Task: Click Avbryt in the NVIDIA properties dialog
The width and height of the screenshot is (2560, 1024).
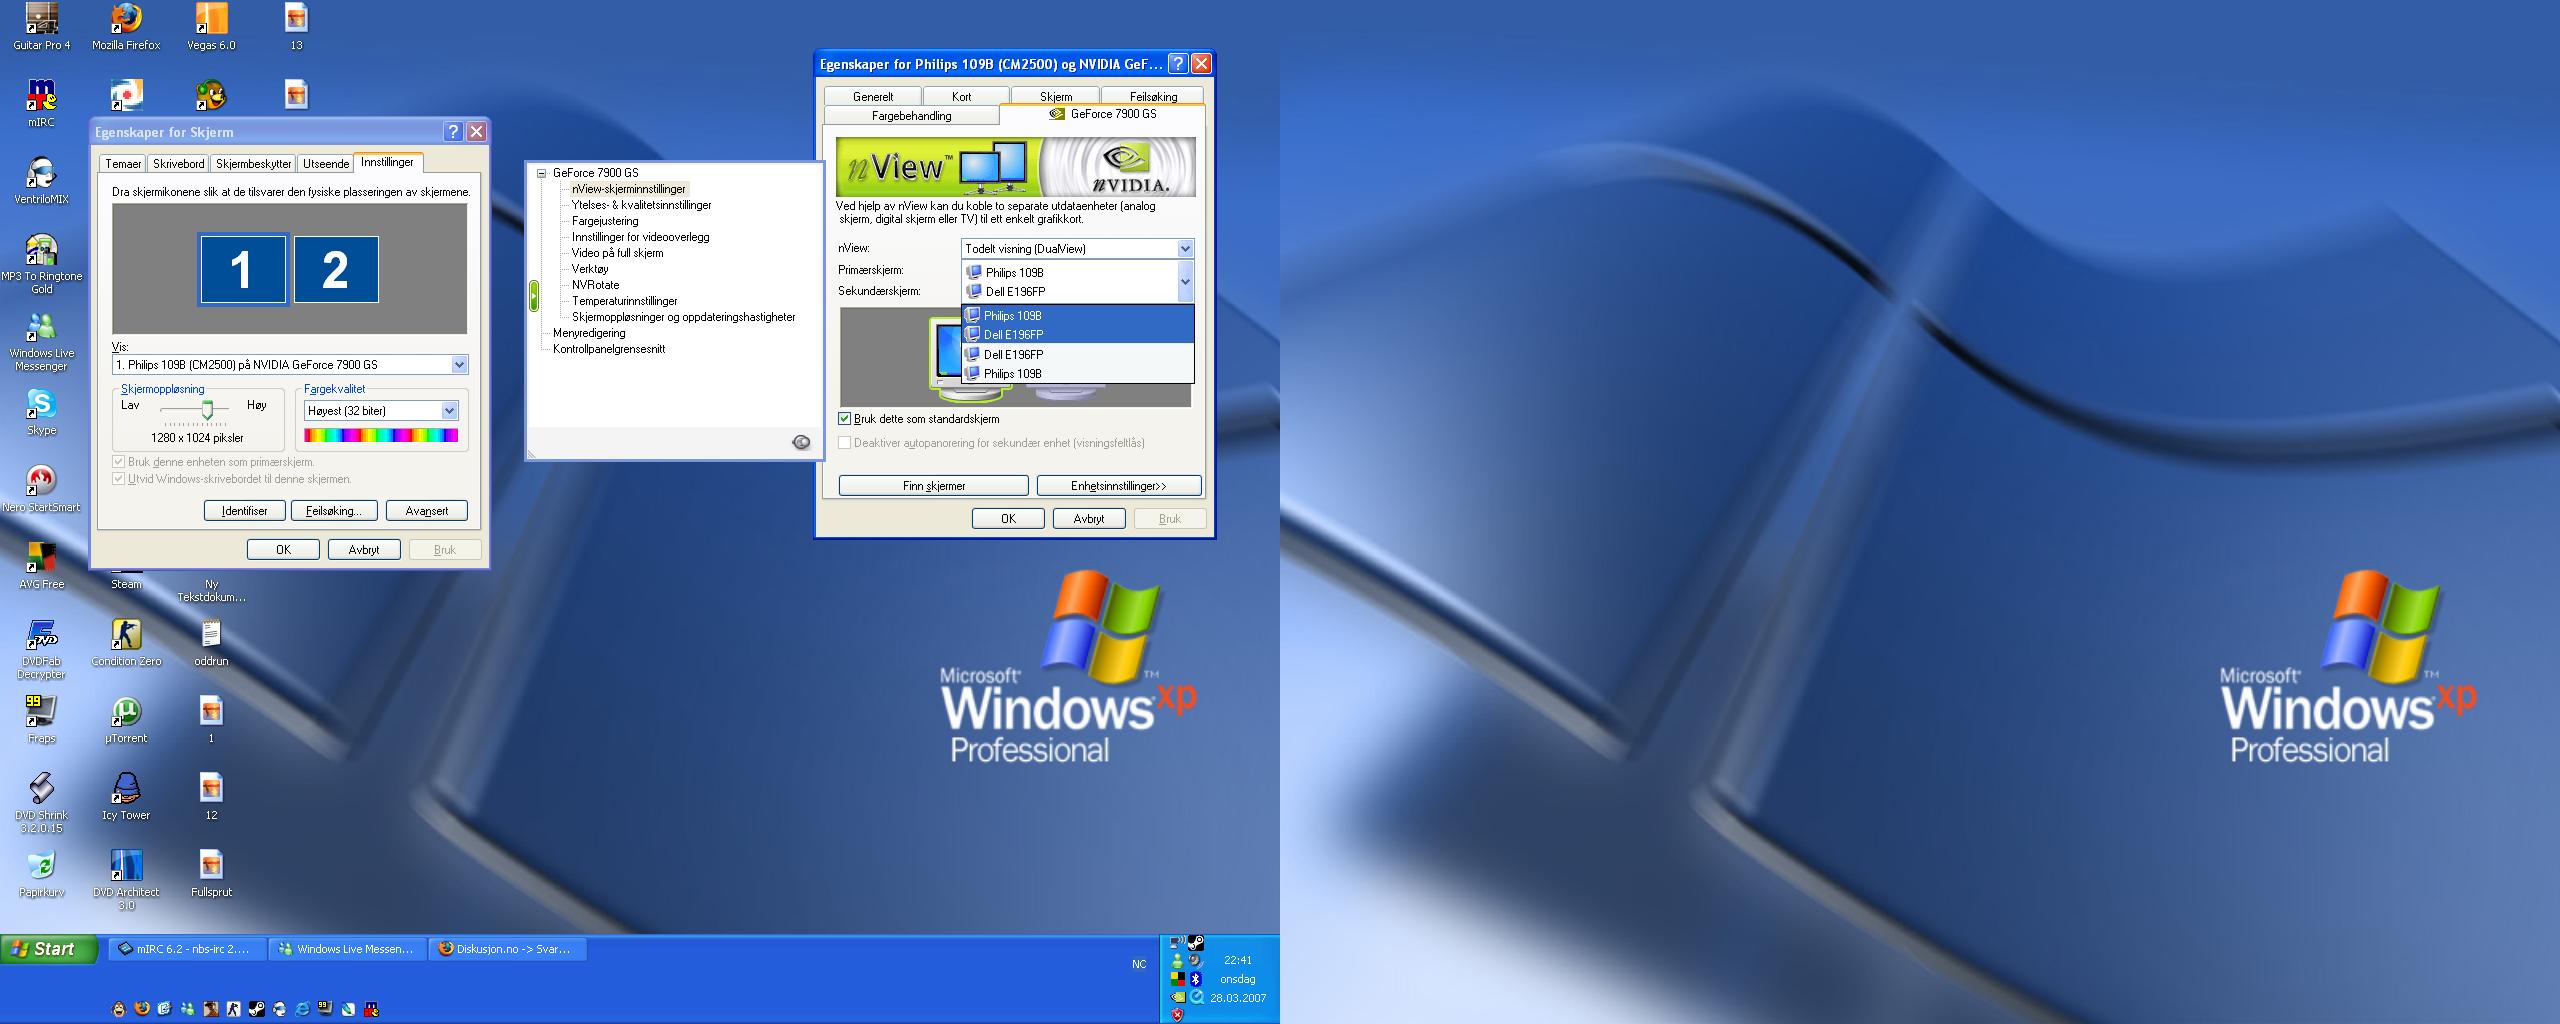Action: (x=1089, y=519)
